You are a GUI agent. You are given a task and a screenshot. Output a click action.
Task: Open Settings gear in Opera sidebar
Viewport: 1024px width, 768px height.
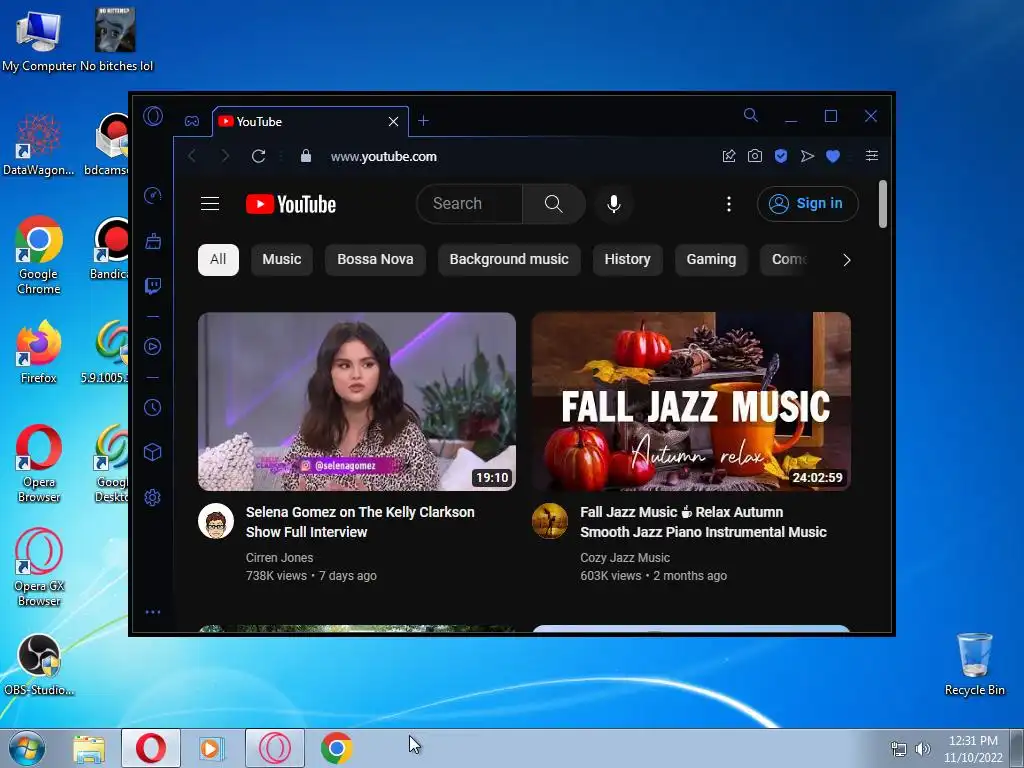pos(152,498)
